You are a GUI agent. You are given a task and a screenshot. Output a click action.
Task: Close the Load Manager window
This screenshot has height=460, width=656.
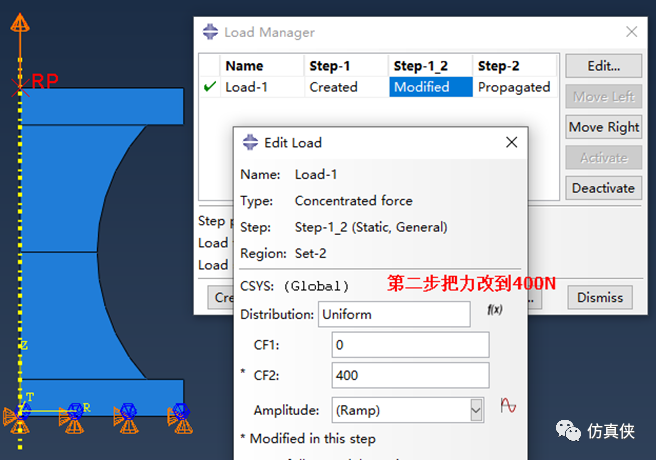[631, 31]
